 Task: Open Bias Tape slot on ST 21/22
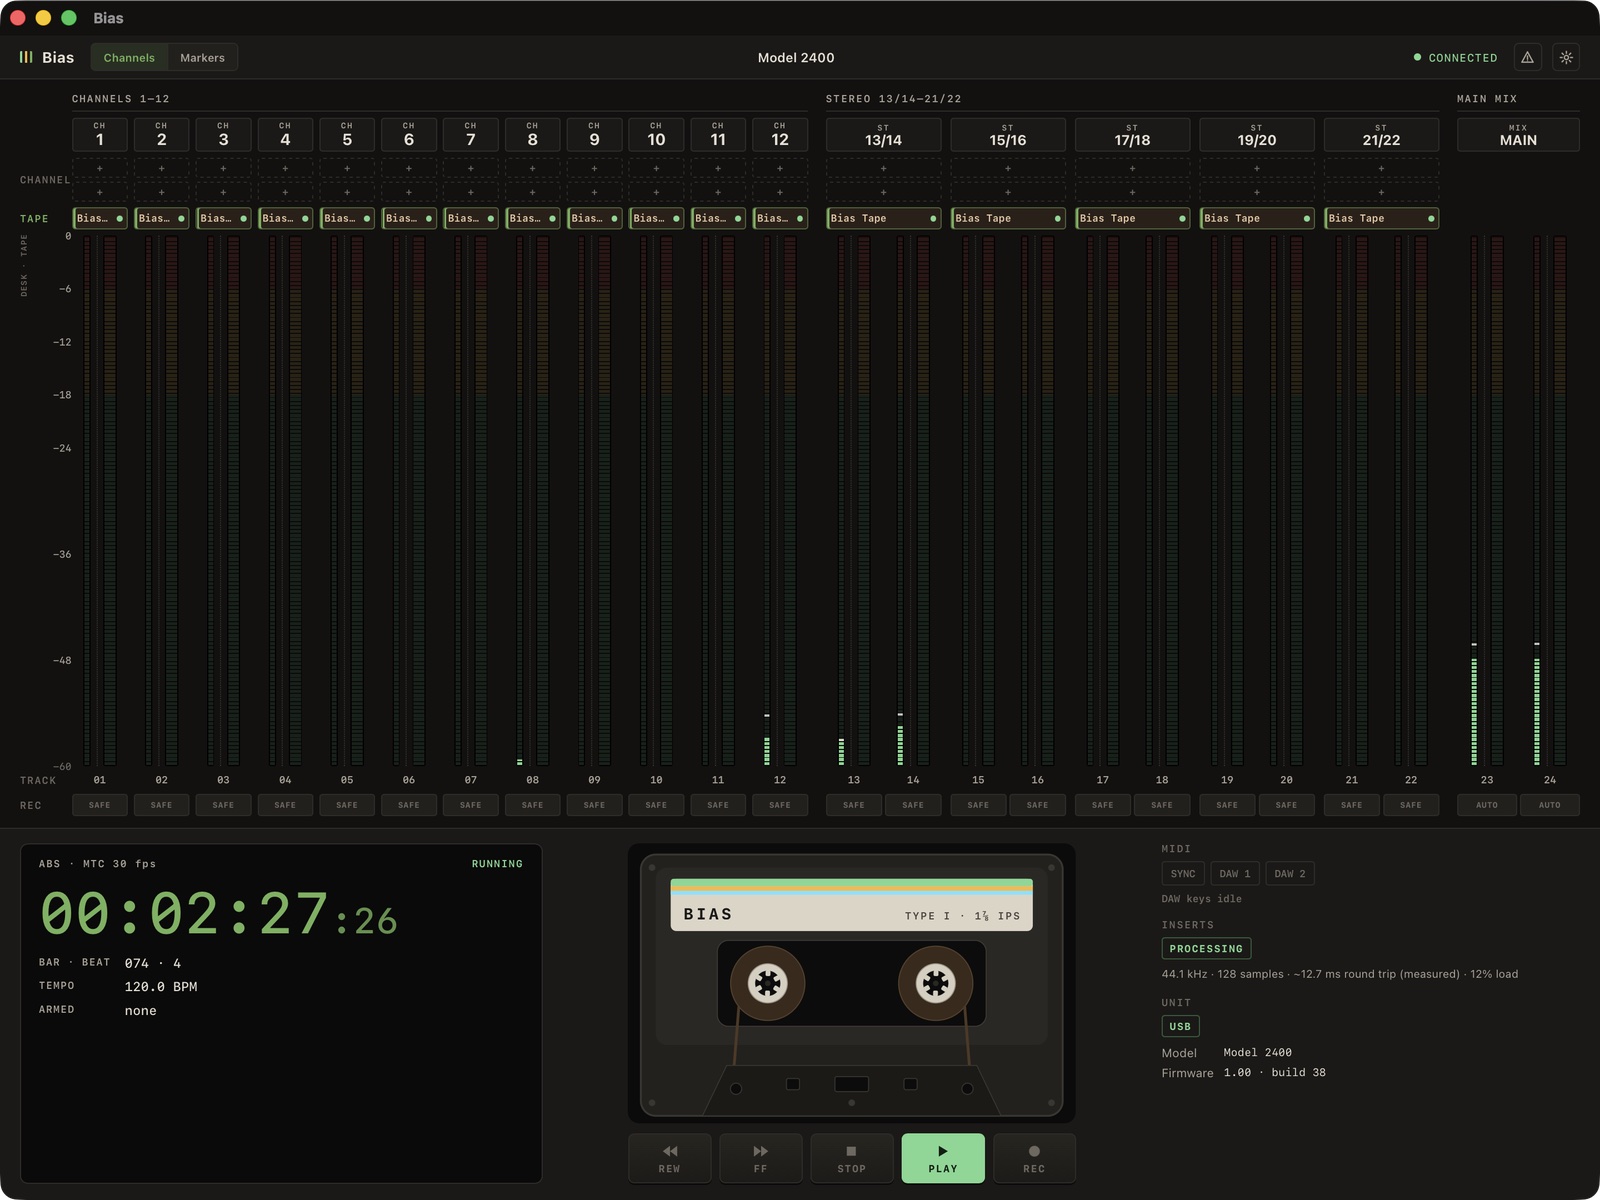click(x=1381, y=218)
